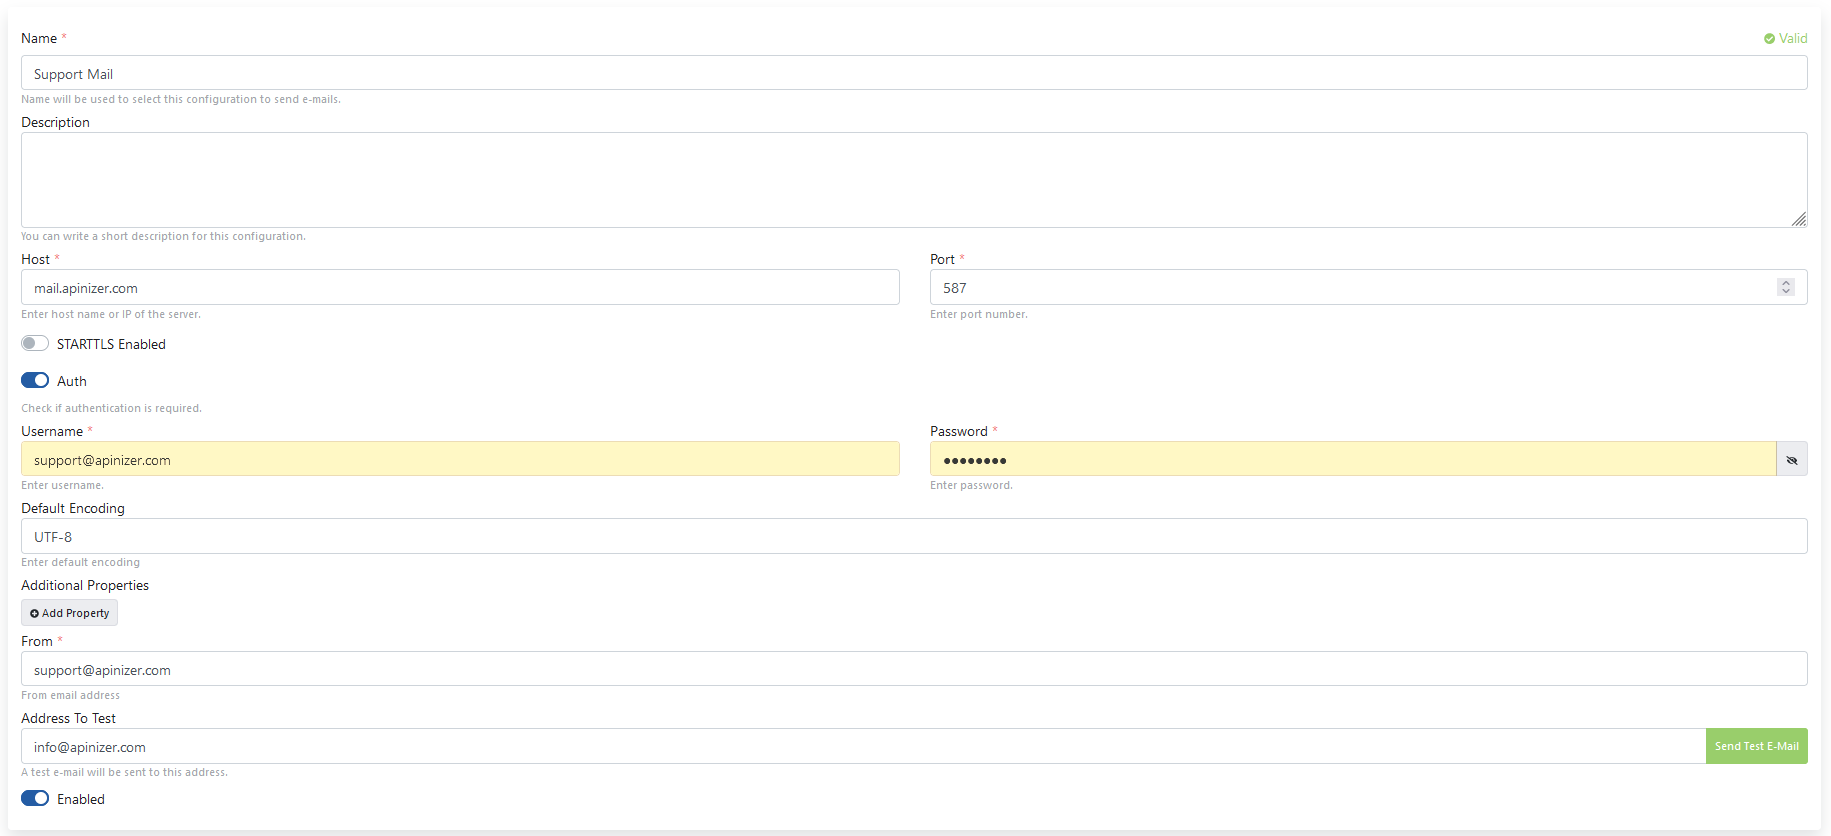Turn off the Auth switch
The width and height of the screenshot is (1831, 836).
[x=35, y=380]
